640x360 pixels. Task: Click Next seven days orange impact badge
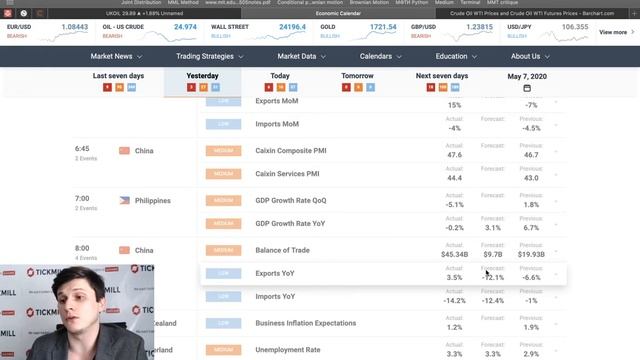443,87
